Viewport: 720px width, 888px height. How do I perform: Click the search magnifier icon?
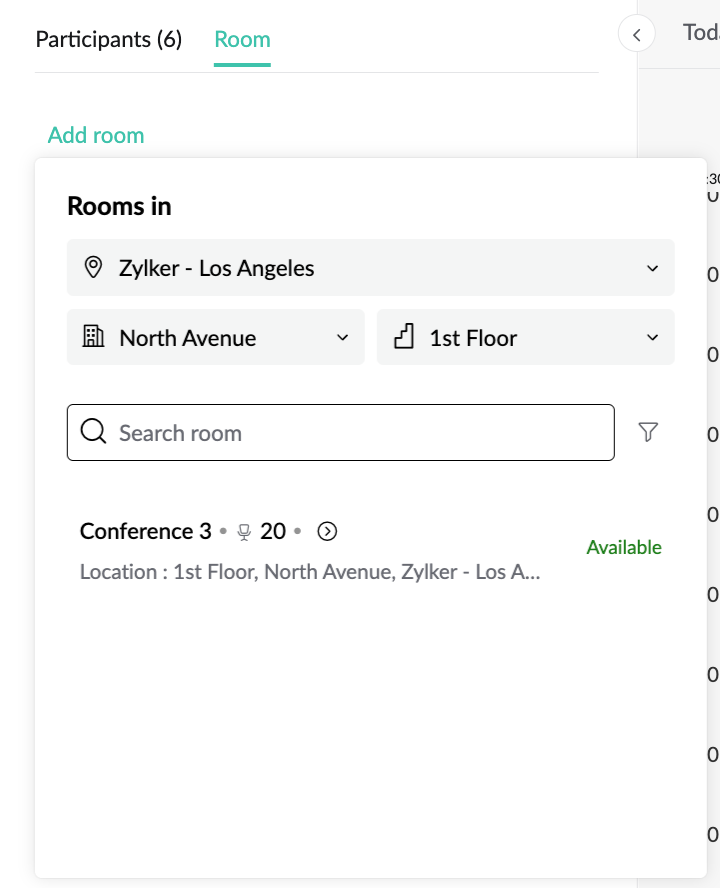coord(93,432)
